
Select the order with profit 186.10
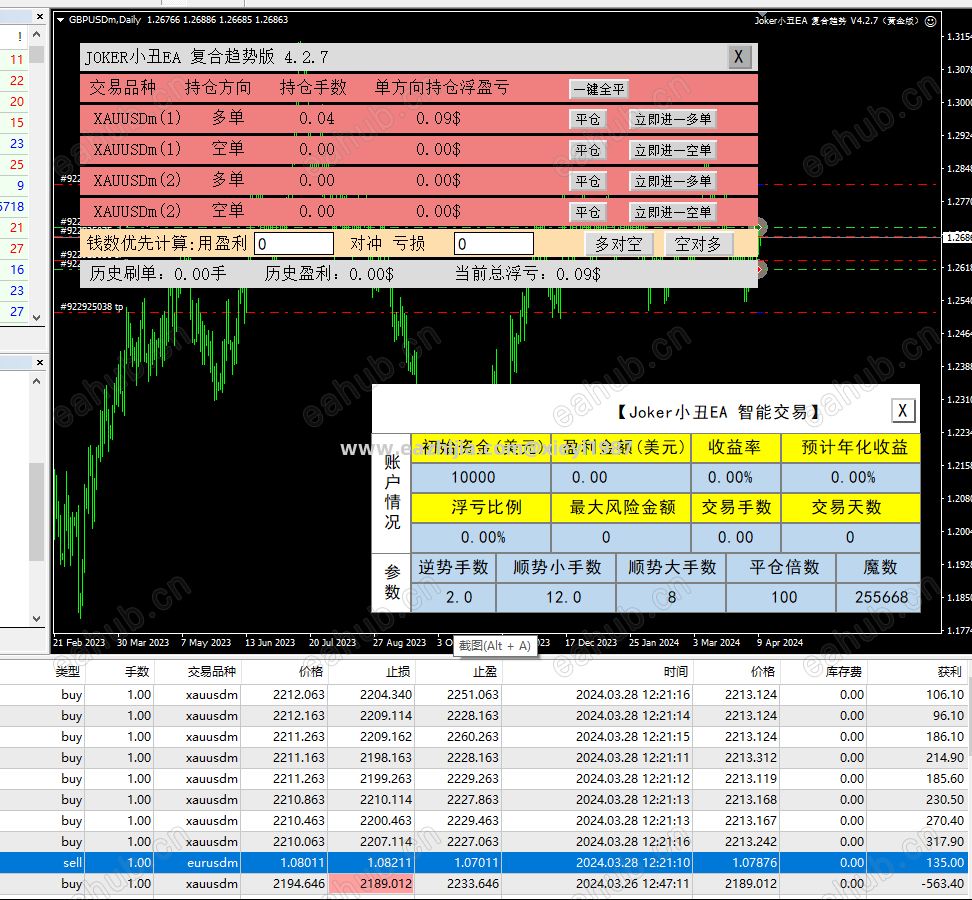tap(486, 736)
